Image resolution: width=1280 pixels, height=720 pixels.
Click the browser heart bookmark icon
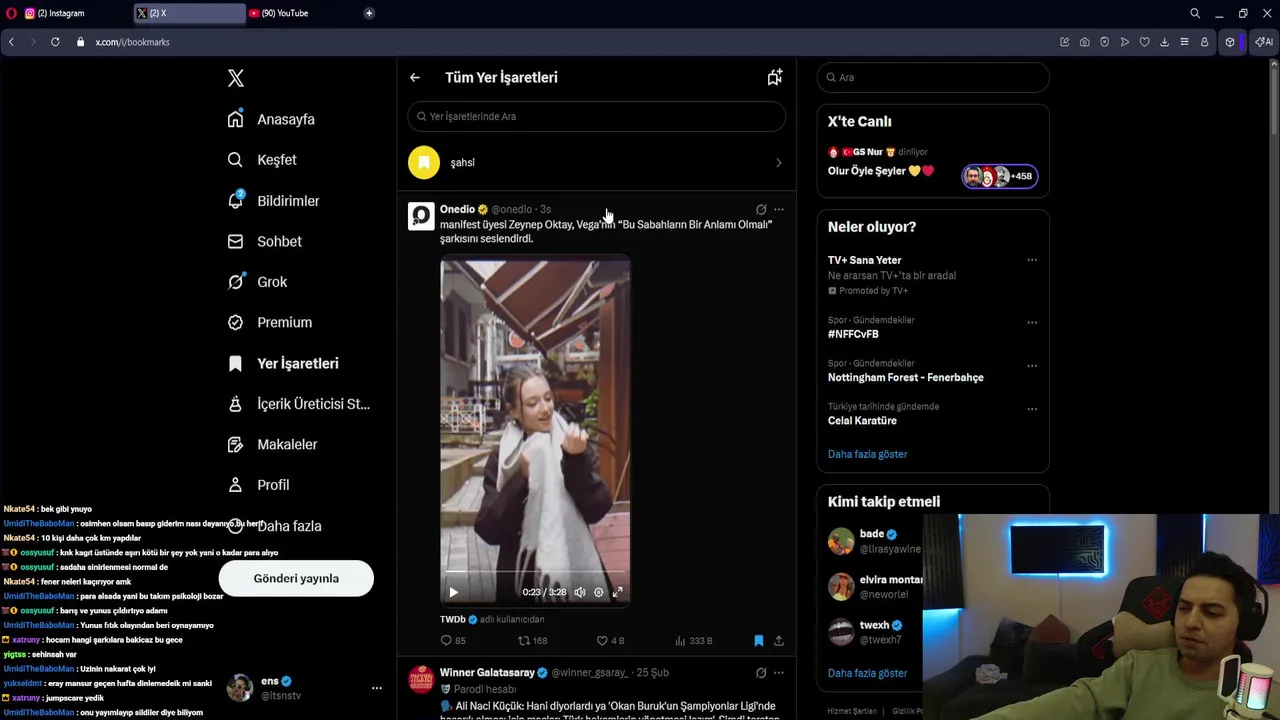[1144, 42]
